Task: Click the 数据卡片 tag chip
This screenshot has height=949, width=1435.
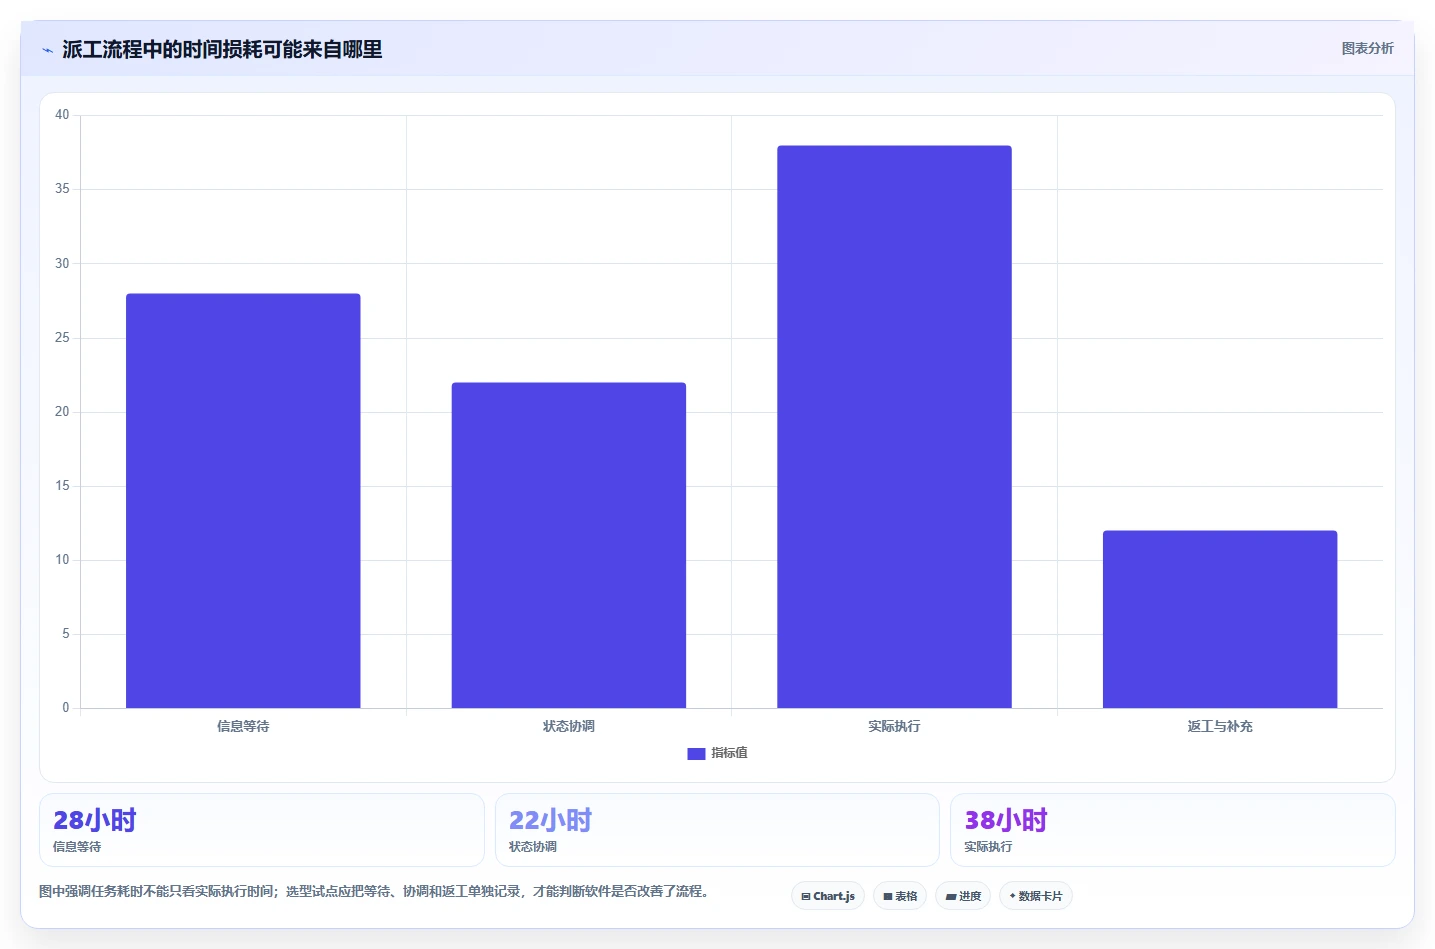Action: 1036,896
